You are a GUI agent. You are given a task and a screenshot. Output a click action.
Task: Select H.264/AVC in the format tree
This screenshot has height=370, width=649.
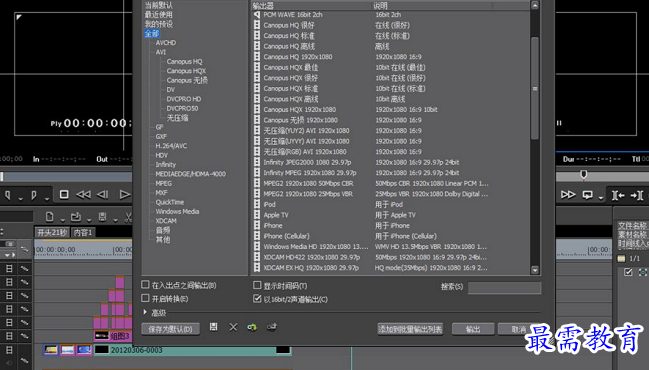tap(171, 146)
